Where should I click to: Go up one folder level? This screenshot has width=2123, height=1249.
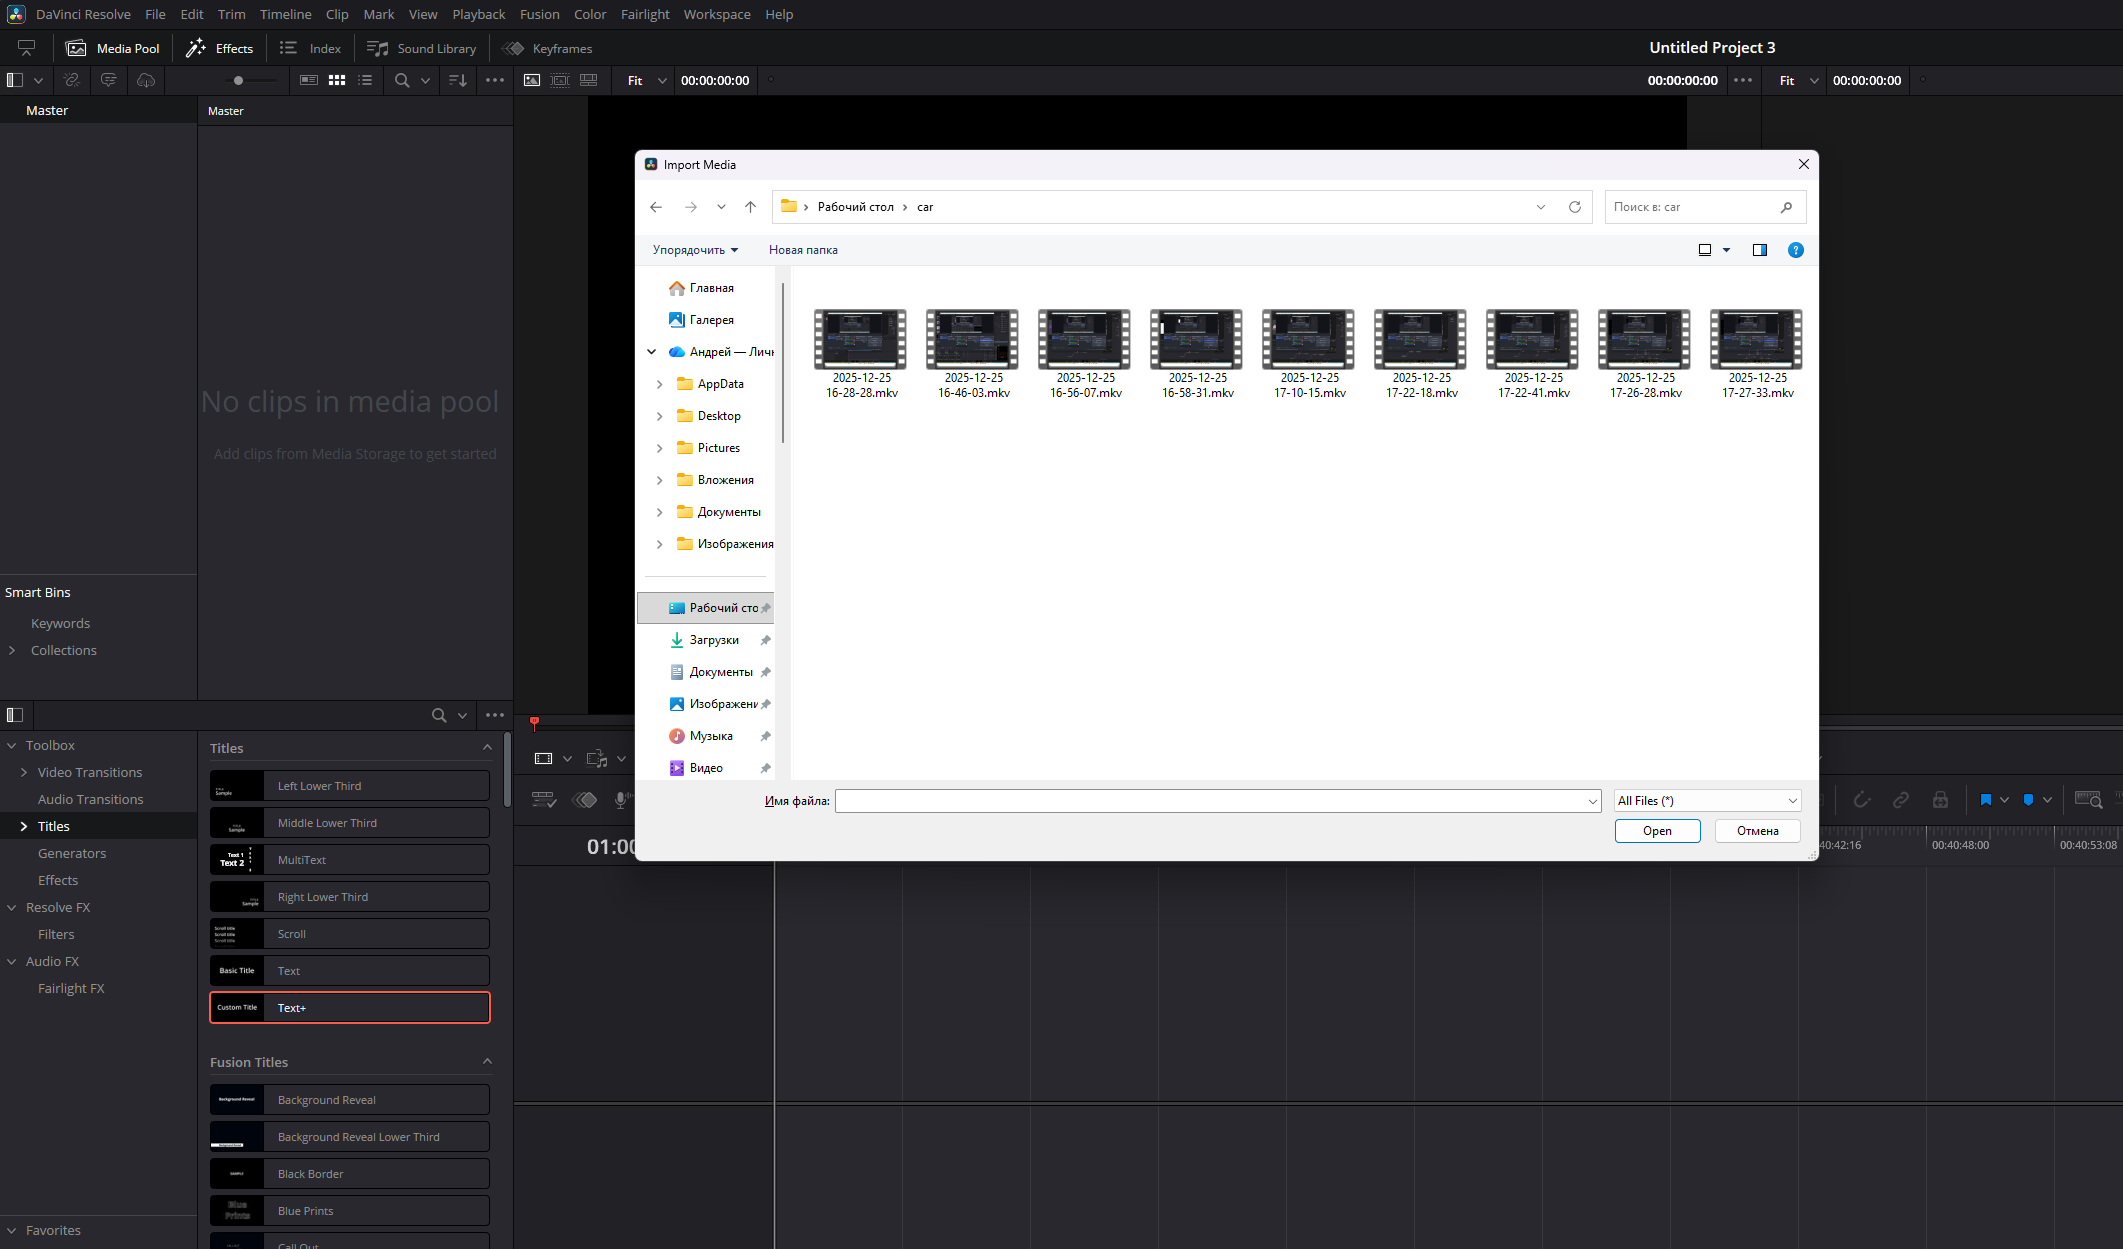click(750, 207)
